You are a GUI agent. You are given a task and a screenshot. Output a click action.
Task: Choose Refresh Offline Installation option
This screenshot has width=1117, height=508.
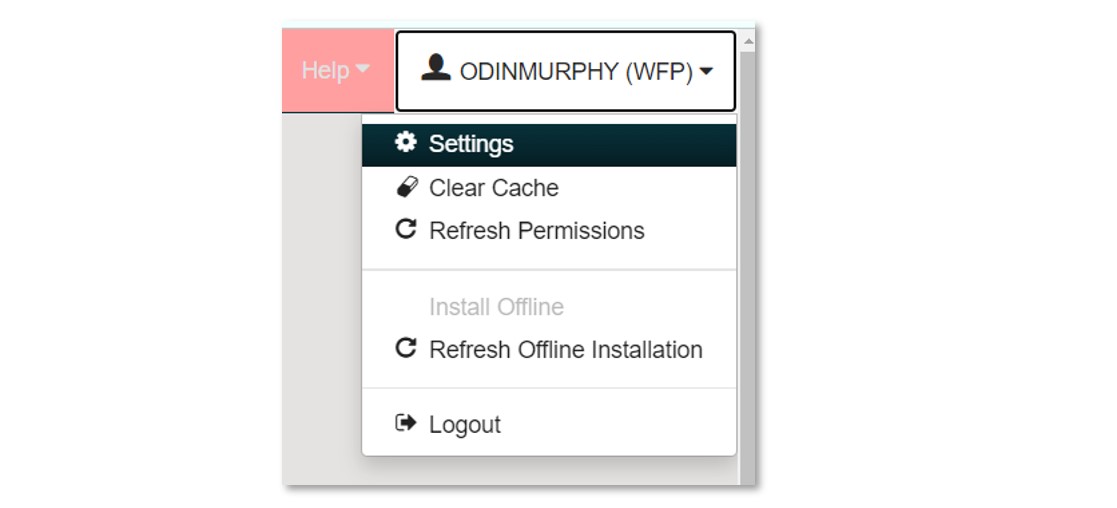coord(549,350)
